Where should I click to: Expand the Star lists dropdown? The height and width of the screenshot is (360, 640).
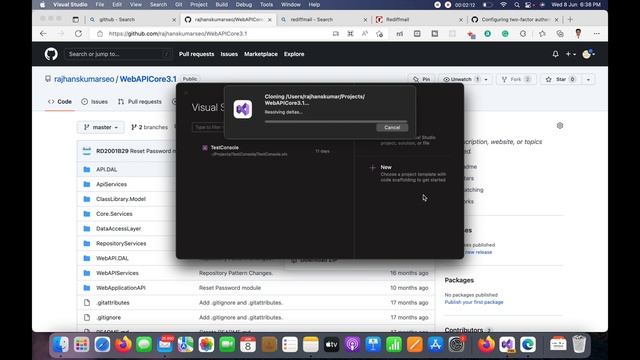588,79
